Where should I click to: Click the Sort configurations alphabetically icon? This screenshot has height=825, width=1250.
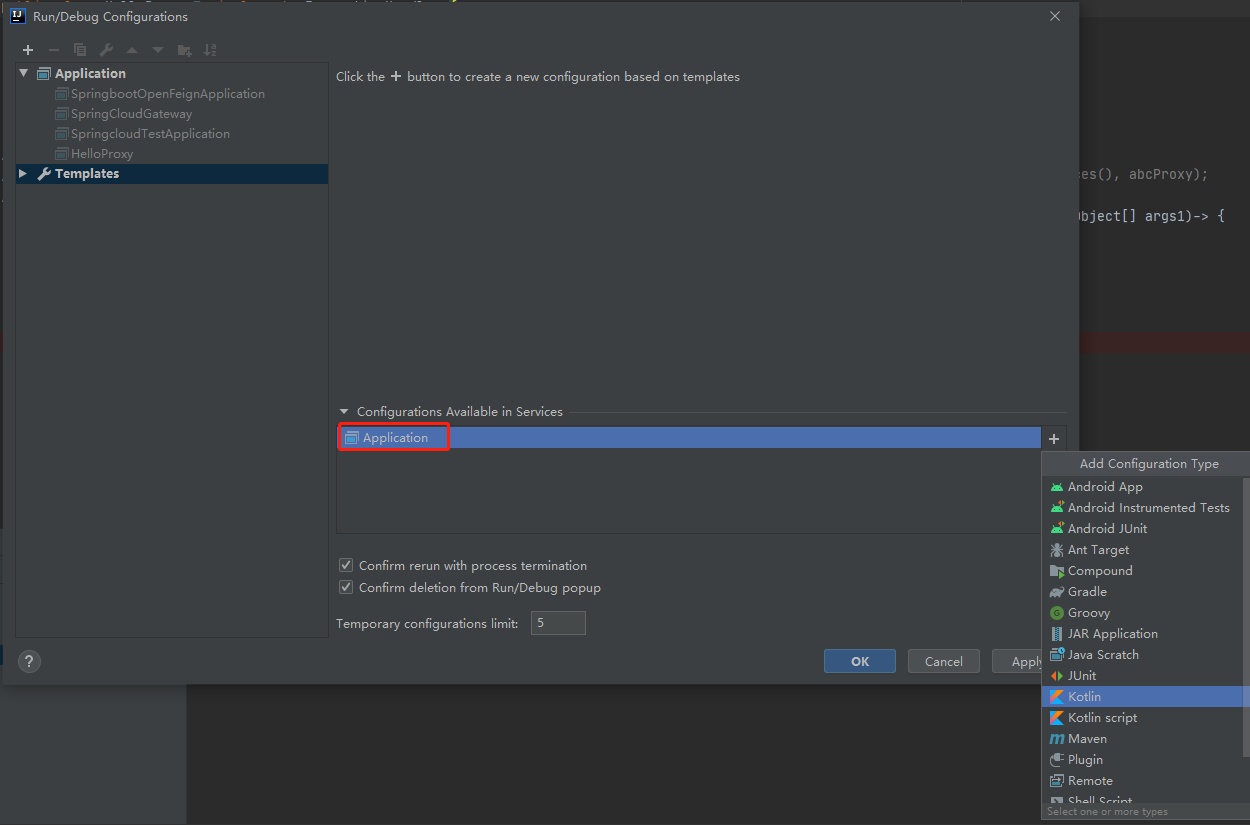click(210, 50)
